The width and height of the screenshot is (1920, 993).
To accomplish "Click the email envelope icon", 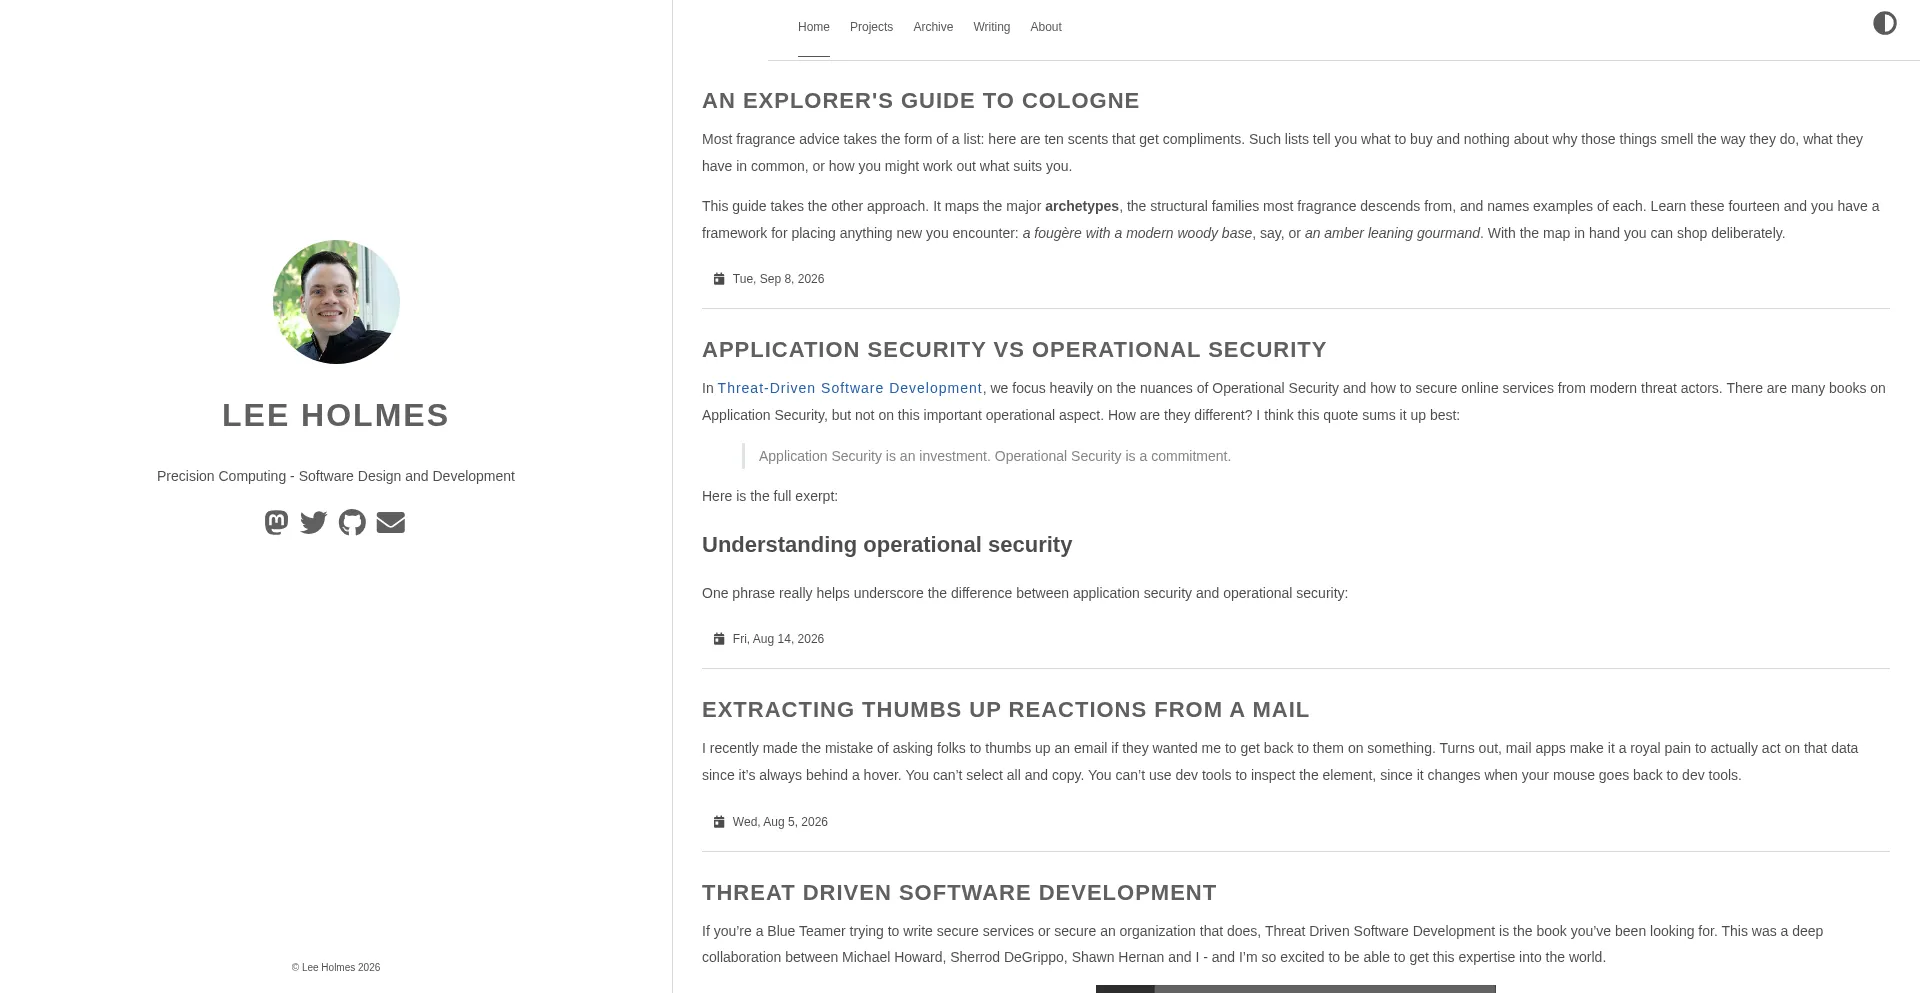I will click(391, 522).
